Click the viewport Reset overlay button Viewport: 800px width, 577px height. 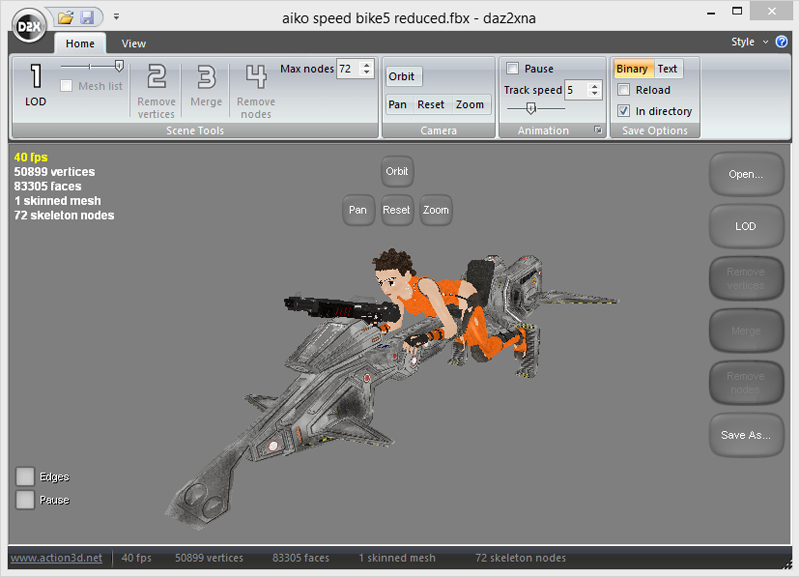coord(396,210)
